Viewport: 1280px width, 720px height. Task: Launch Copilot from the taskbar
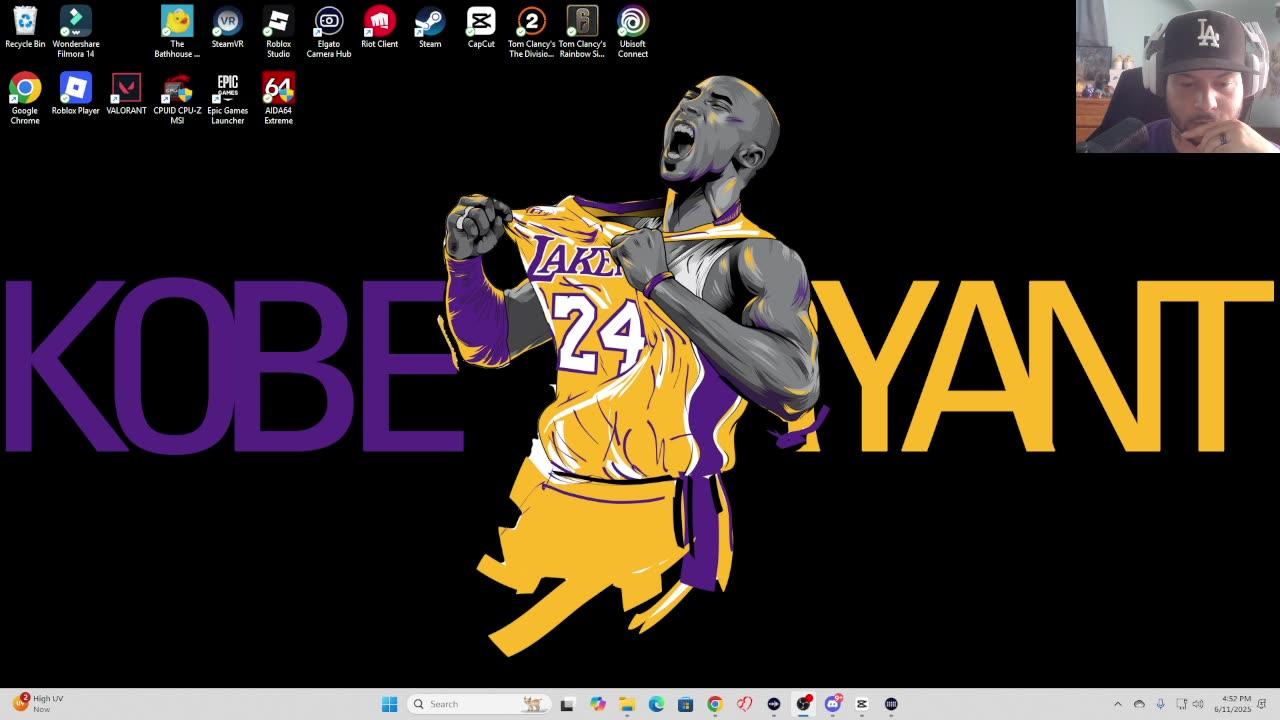point(598,704)
